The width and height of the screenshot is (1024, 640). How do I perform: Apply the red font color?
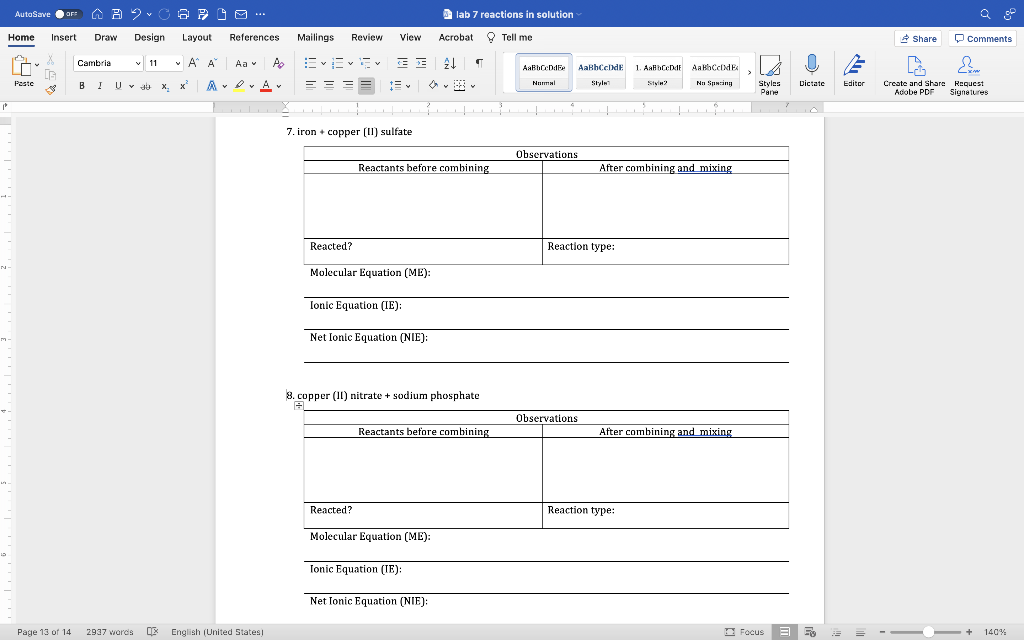(x=266, y=86)
